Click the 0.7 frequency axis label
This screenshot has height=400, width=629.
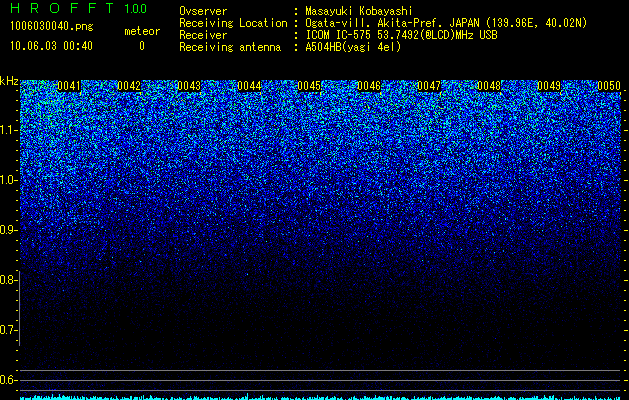[x=8, y=330]
